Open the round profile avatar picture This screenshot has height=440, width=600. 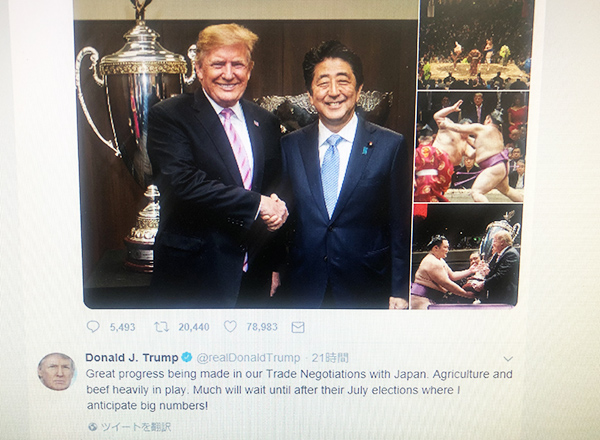57,372
